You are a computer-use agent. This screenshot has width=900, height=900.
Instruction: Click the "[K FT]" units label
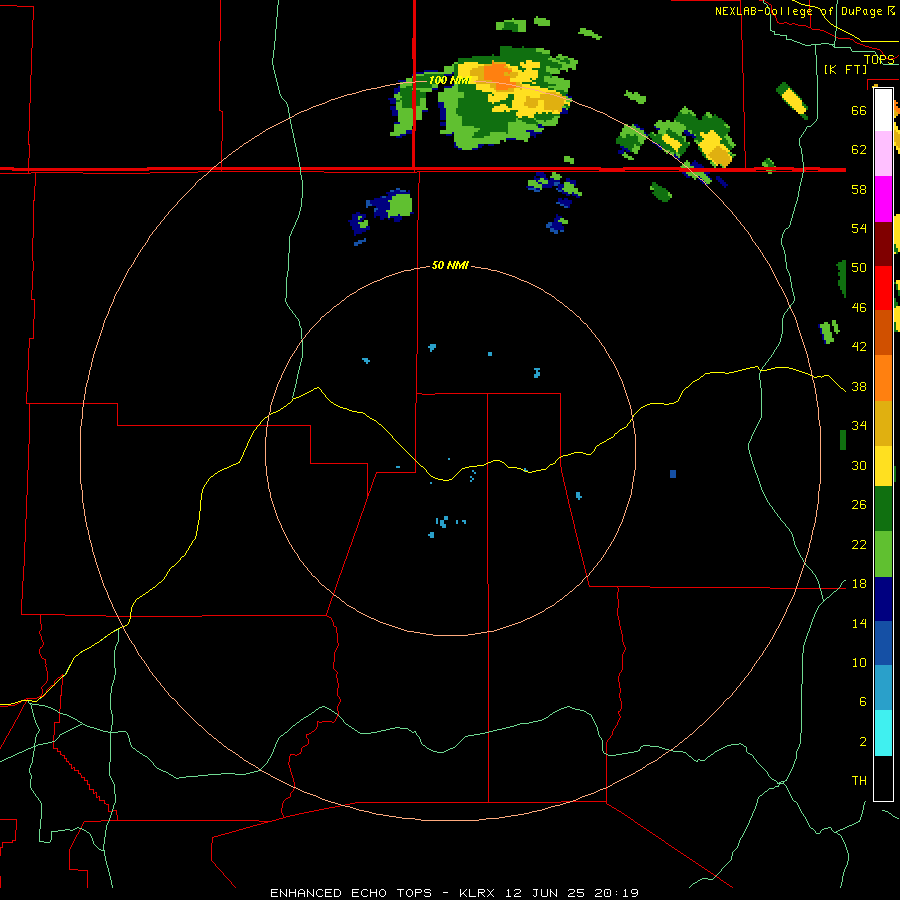pos(845,69)
